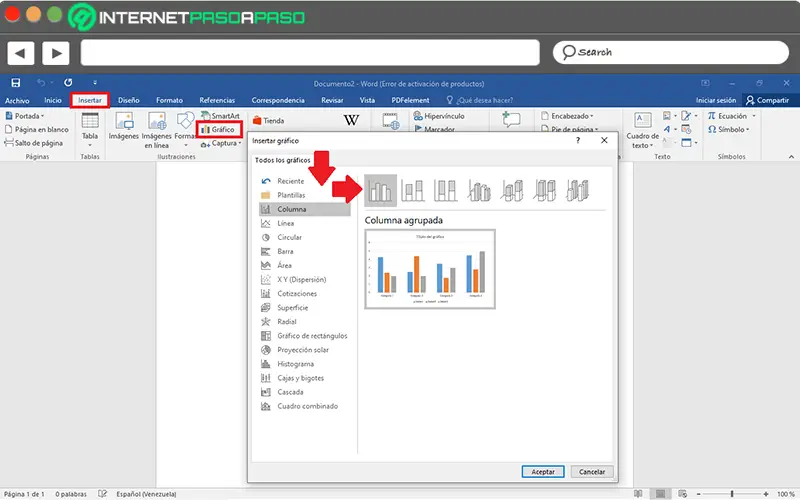Click the ¿Qué desea hacer? box

[480, 101]
